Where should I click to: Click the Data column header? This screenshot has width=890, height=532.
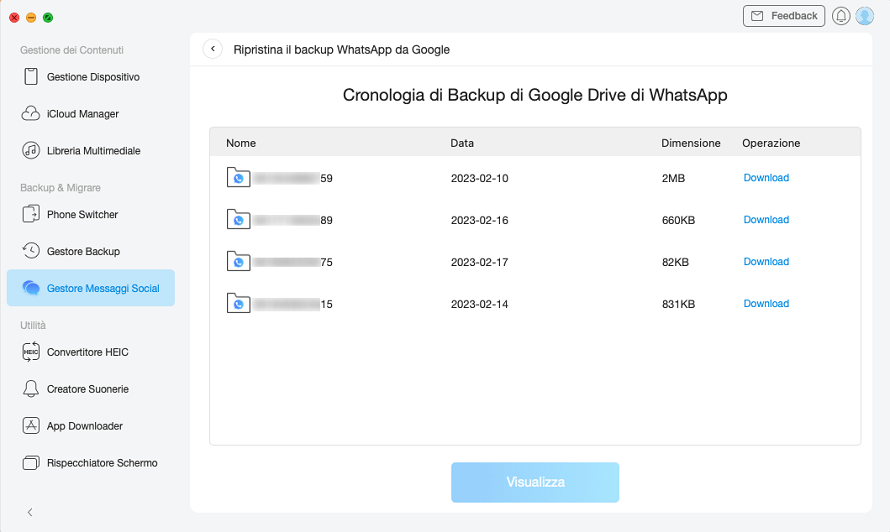[462, 143]
